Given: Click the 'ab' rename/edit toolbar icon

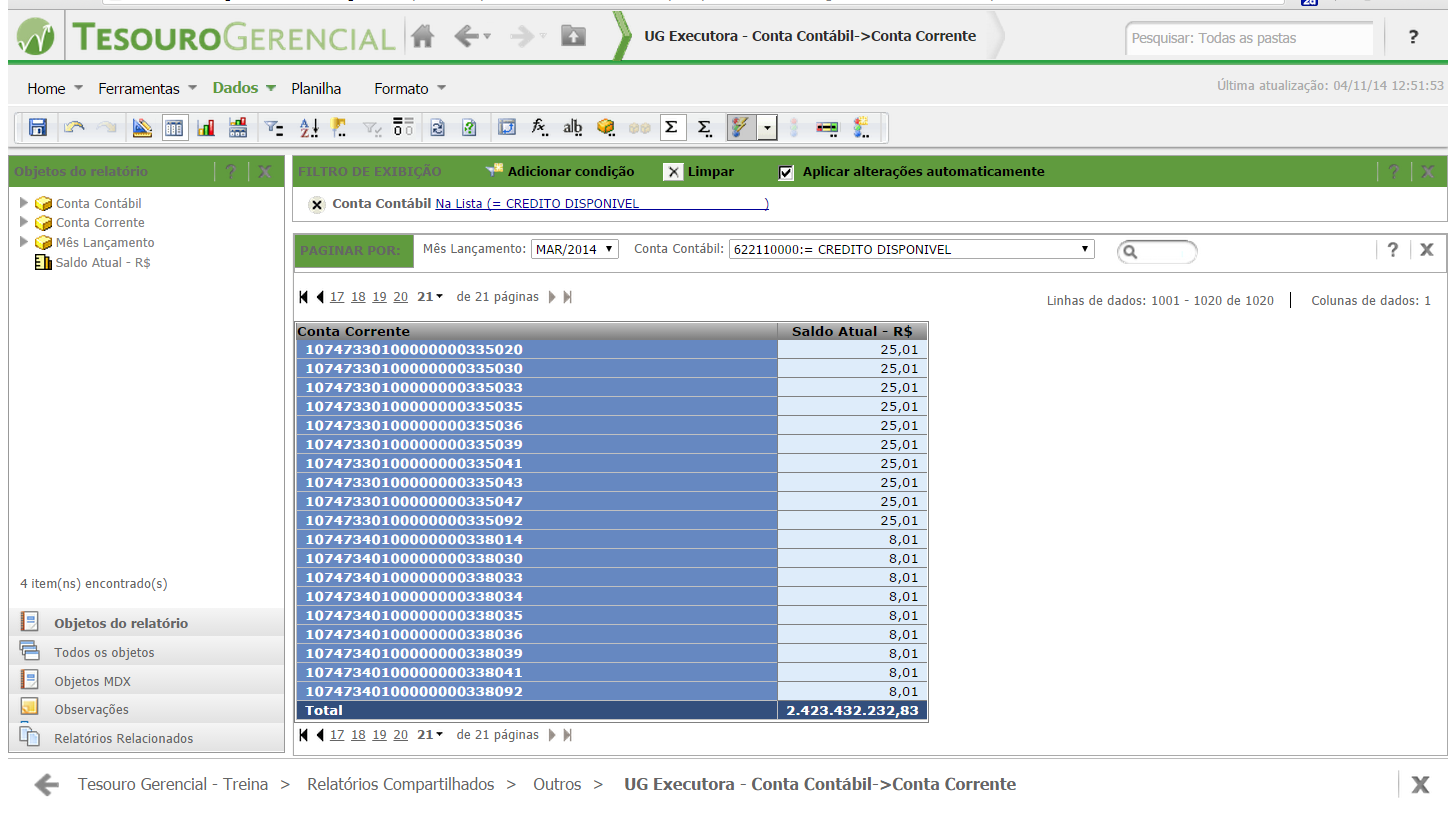Looking at the screenshot, I should pos(572,127).
